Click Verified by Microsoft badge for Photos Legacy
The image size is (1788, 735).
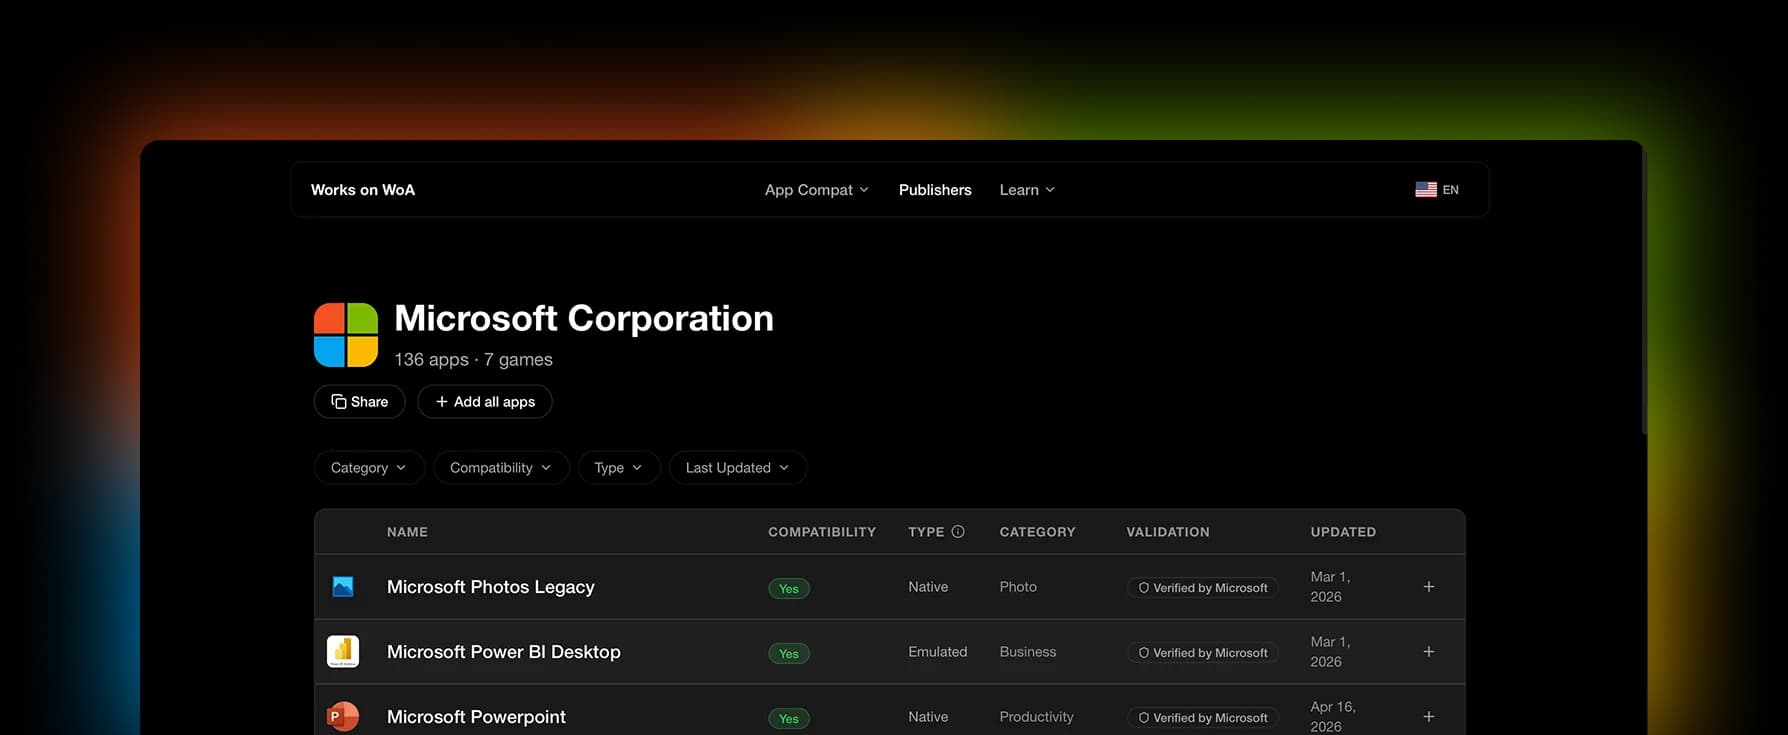(1203, 588)
